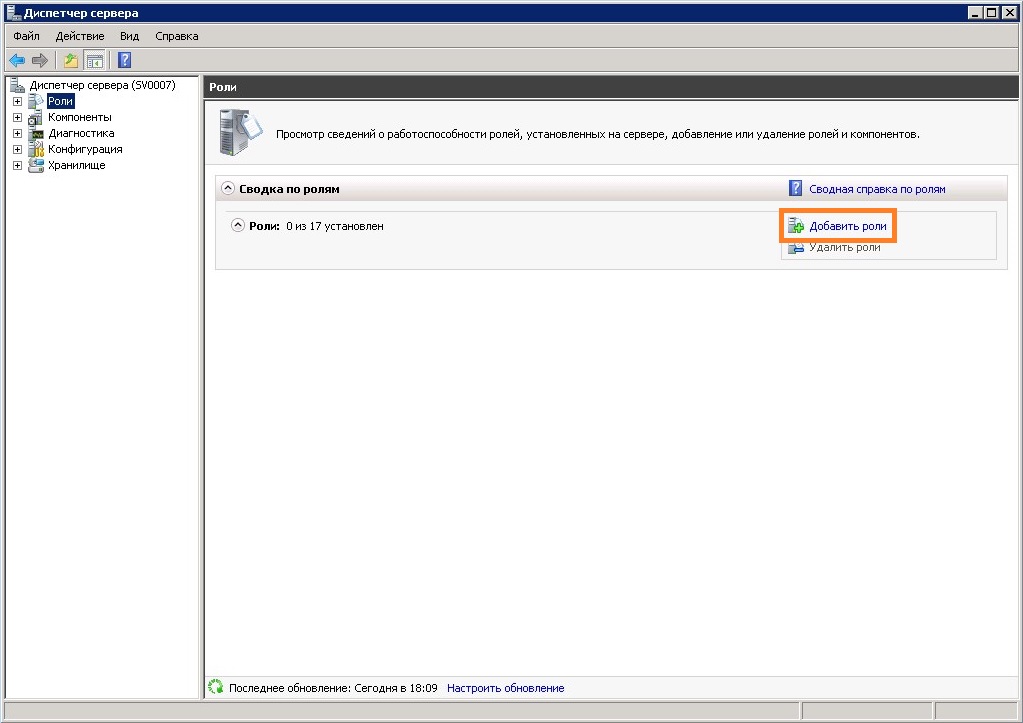Click the Хранилище icon in the tree

[x=36, y=165]
